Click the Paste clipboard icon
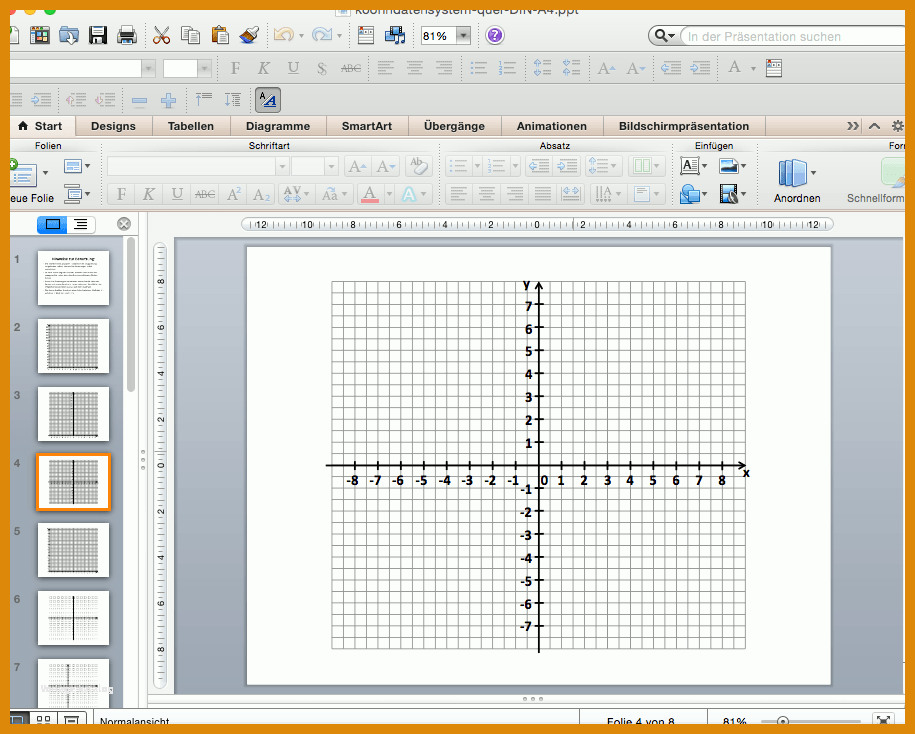Viewport: 915px width, 734px height. [x=220, y=36]
